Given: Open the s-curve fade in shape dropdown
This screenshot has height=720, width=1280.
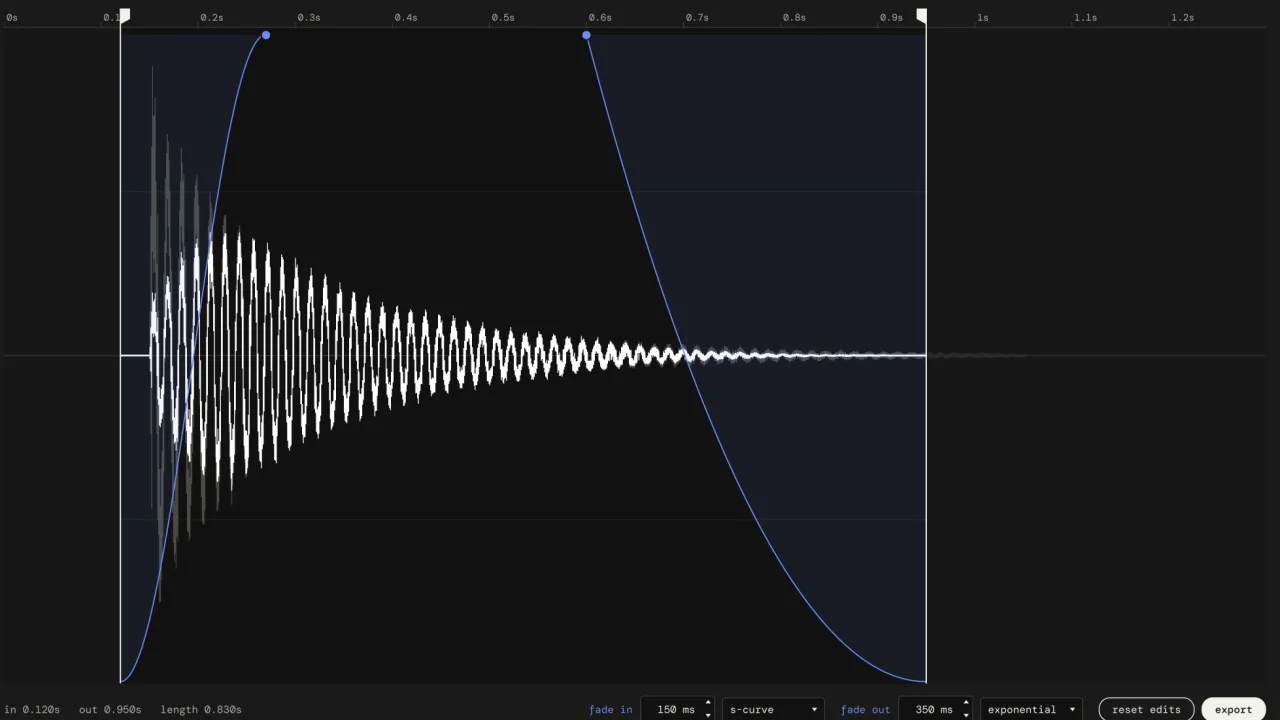Looking at the screenshot, I should coord(773,709).
